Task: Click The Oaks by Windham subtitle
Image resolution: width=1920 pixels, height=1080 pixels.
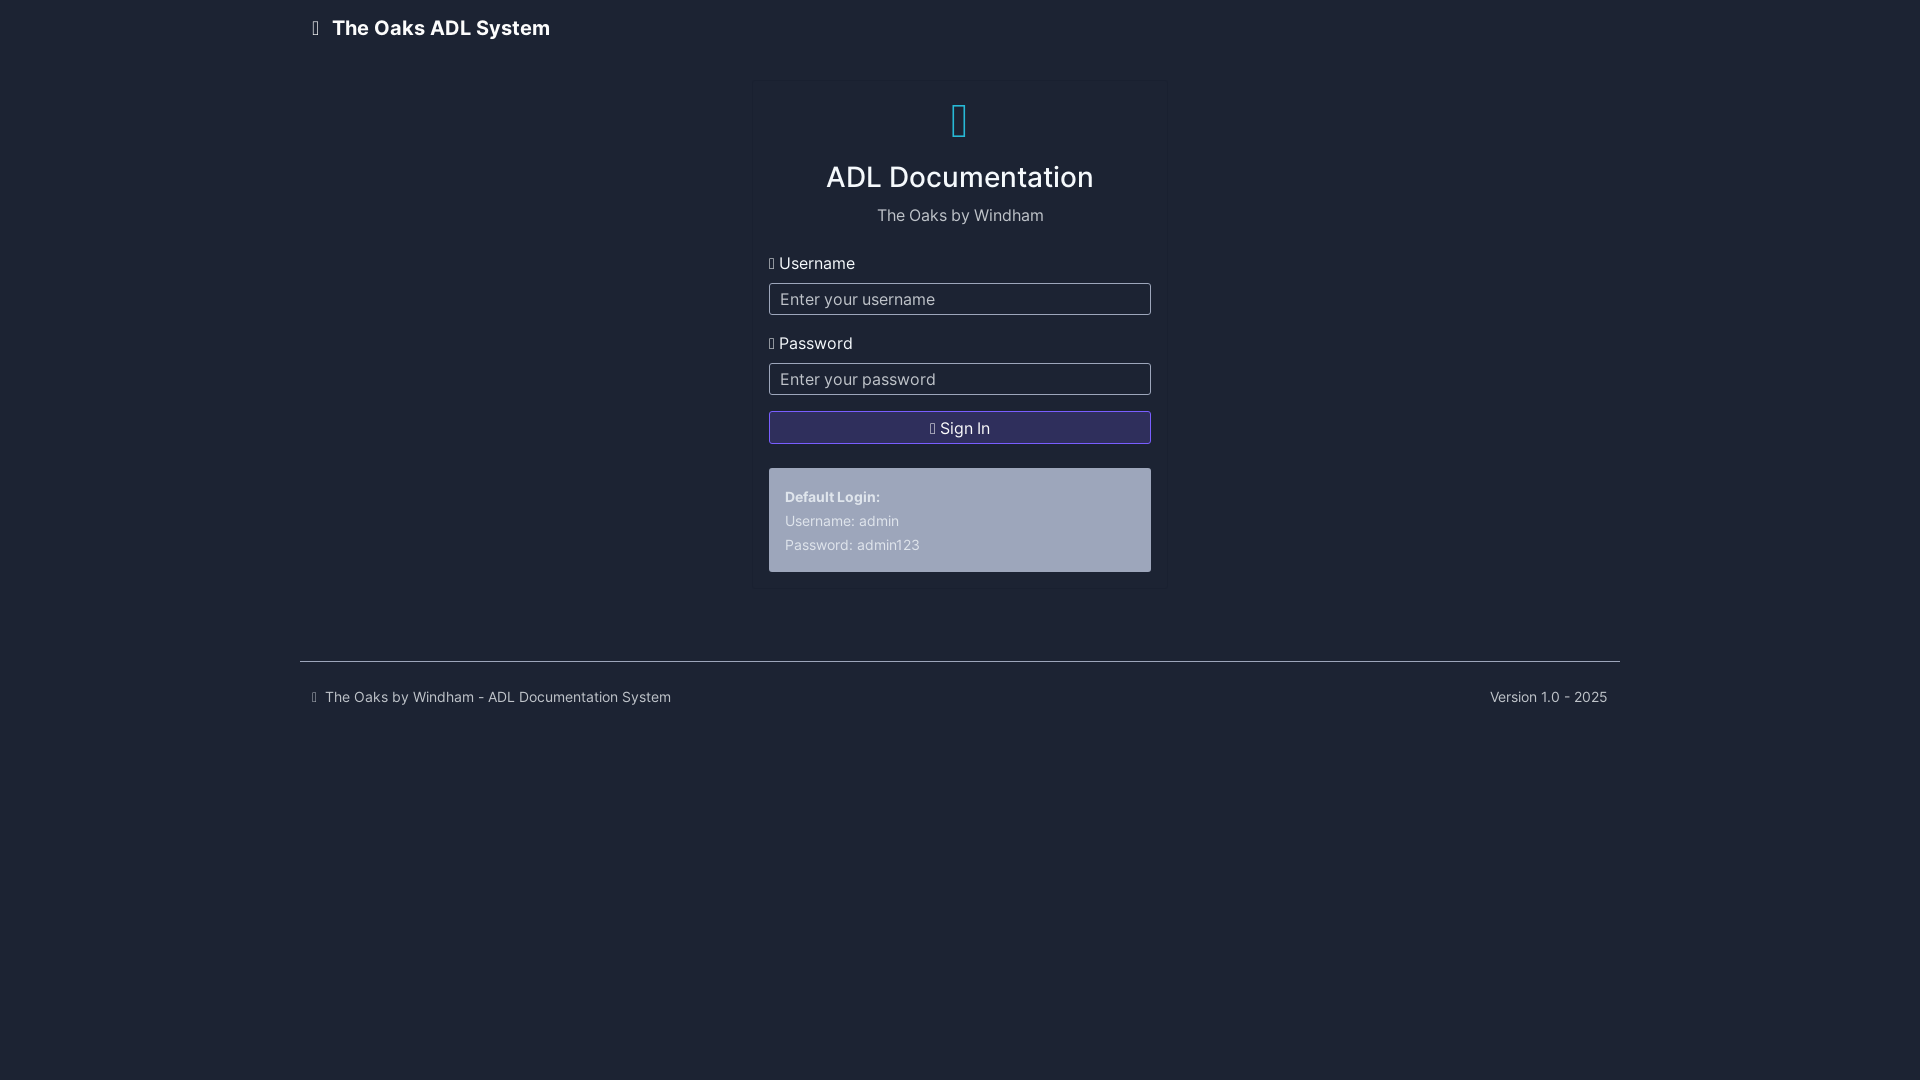Action: (x=960, y=215)
